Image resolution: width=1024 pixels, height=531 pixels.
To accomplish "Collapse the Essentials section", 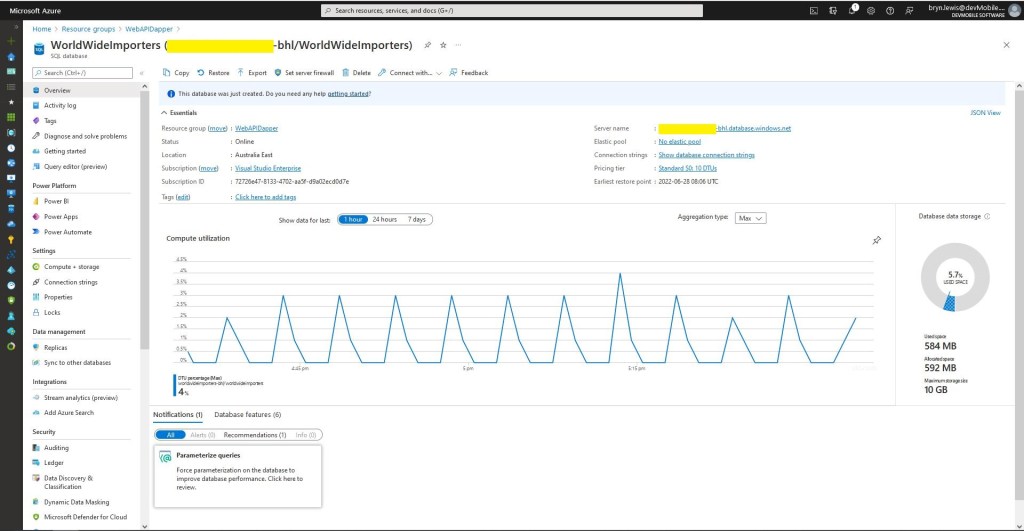I will pyautogui.click(x=164, y=113).
